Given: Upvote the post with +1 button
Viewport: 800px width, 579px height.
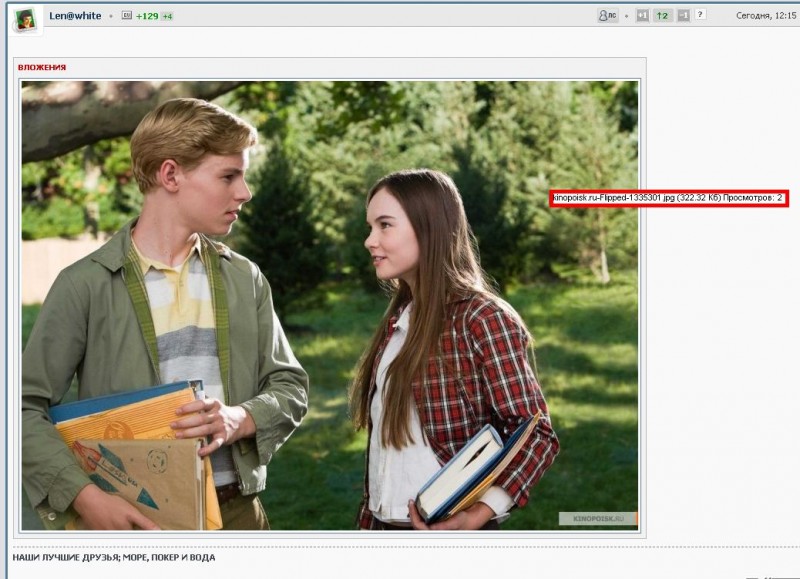Looking at the screenshot, I should [x=643, y=15].
